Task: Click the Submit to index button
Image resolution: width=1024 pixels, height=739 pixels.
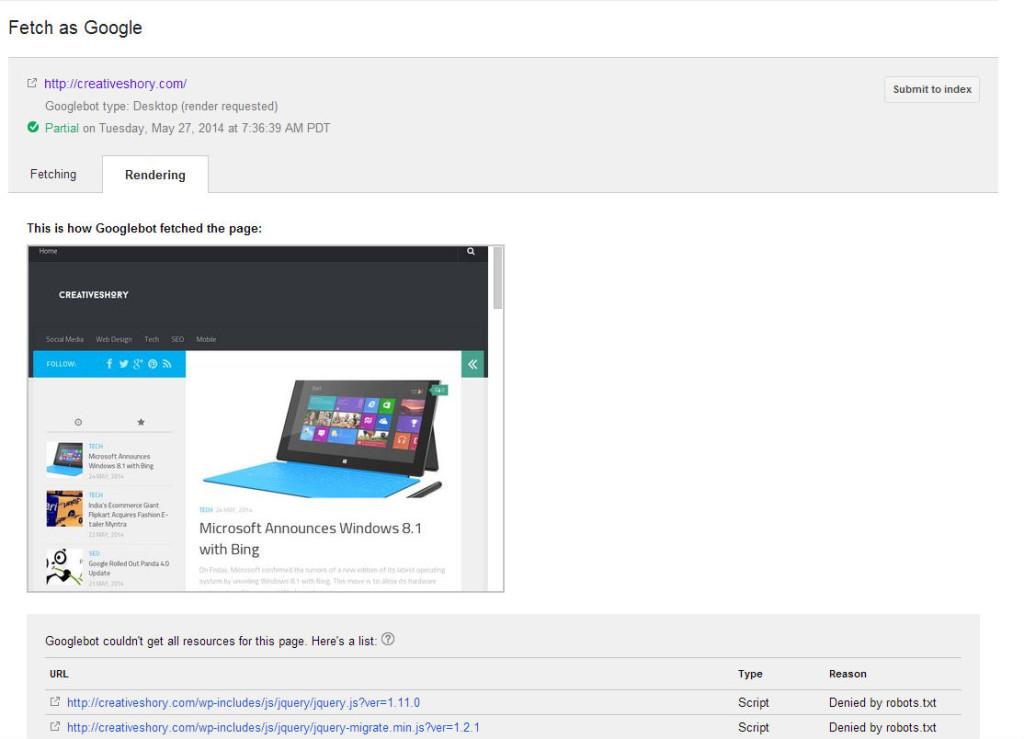Action: (932, 89)
